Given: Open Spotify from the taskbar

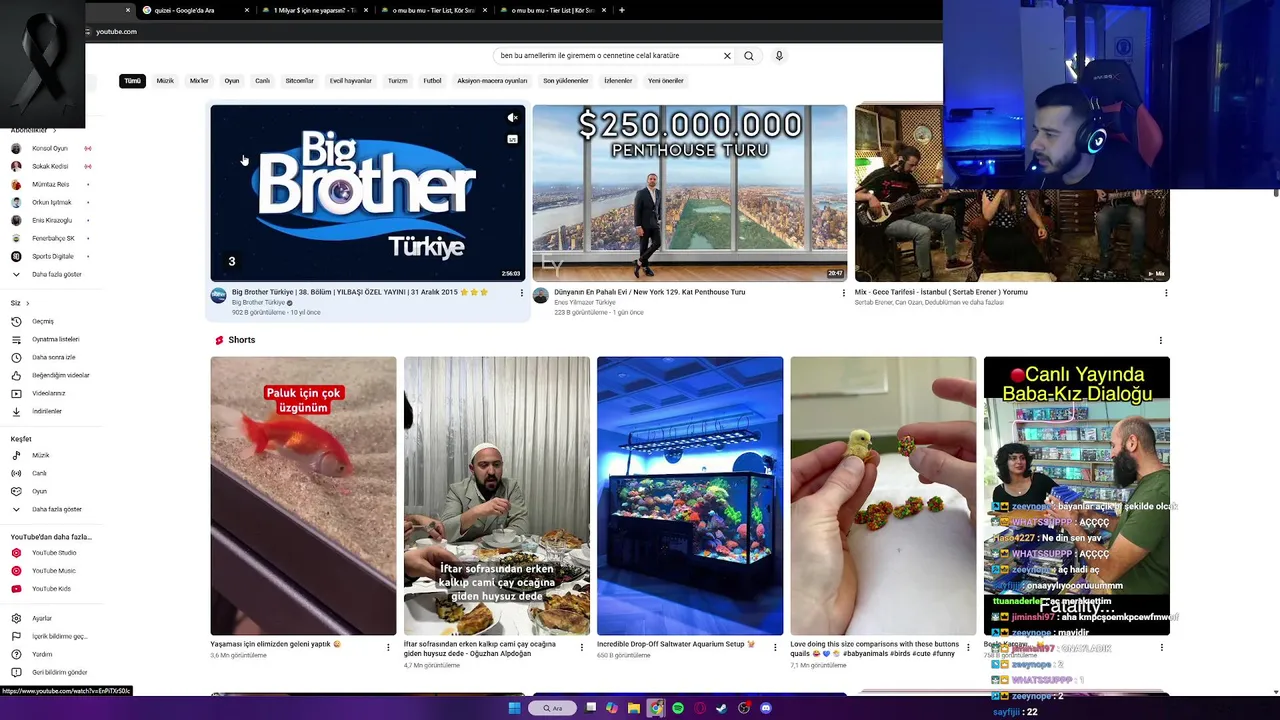Looking at the screenshot, I should pos(678,708).
